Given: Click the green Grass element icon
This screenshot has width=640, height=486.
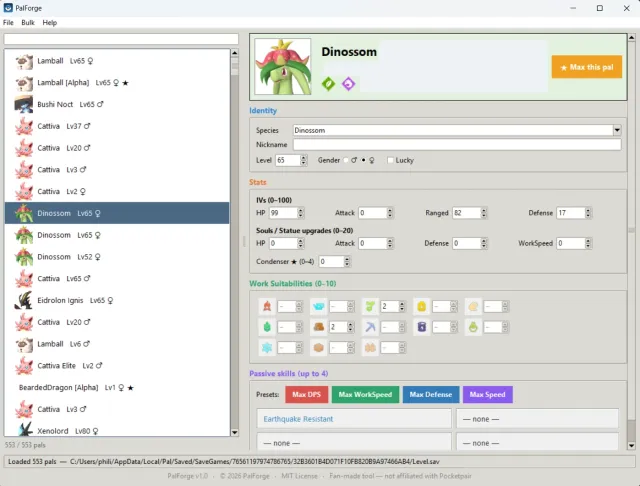Looking at the screenshot, I should pos(328,84).
